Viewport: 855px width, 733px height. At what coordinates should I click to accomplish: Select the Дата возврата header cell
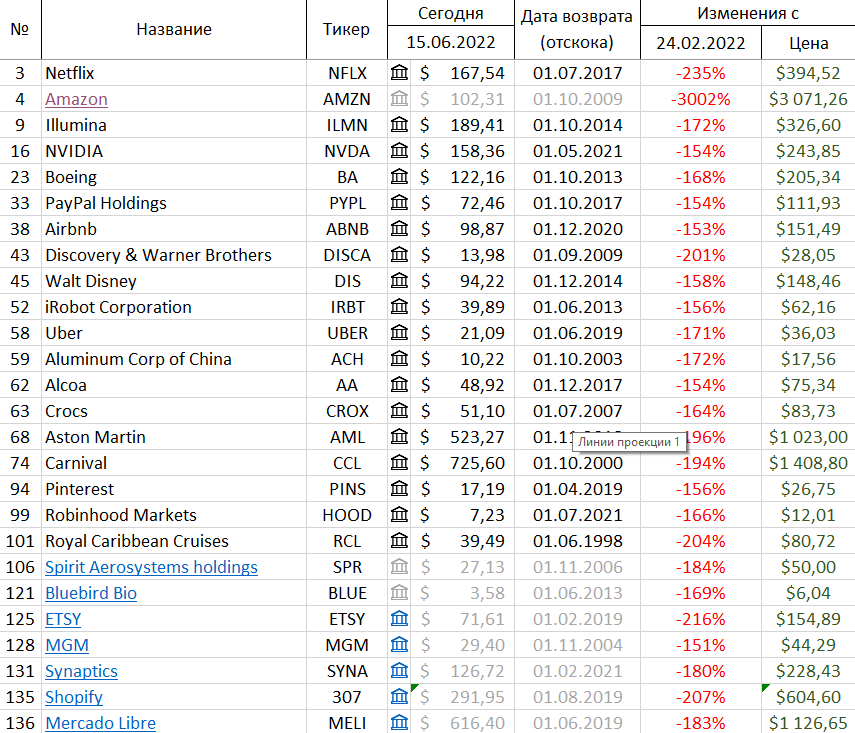577,29
